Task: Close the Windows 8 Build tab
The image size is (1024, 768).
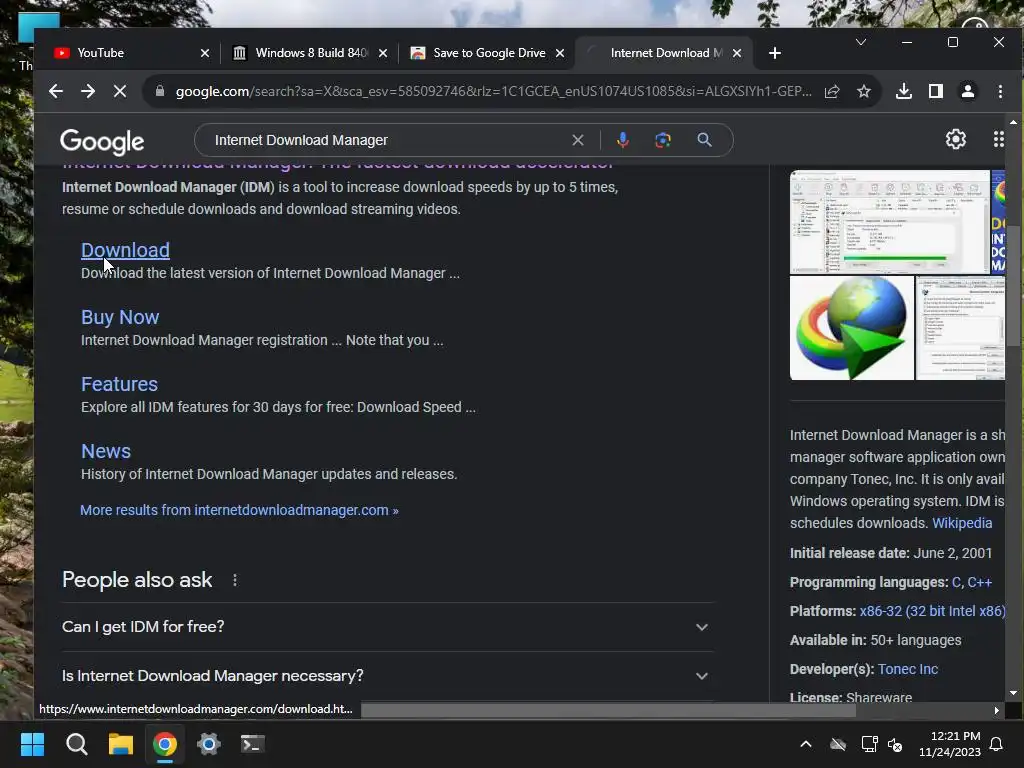Action: 383,53
